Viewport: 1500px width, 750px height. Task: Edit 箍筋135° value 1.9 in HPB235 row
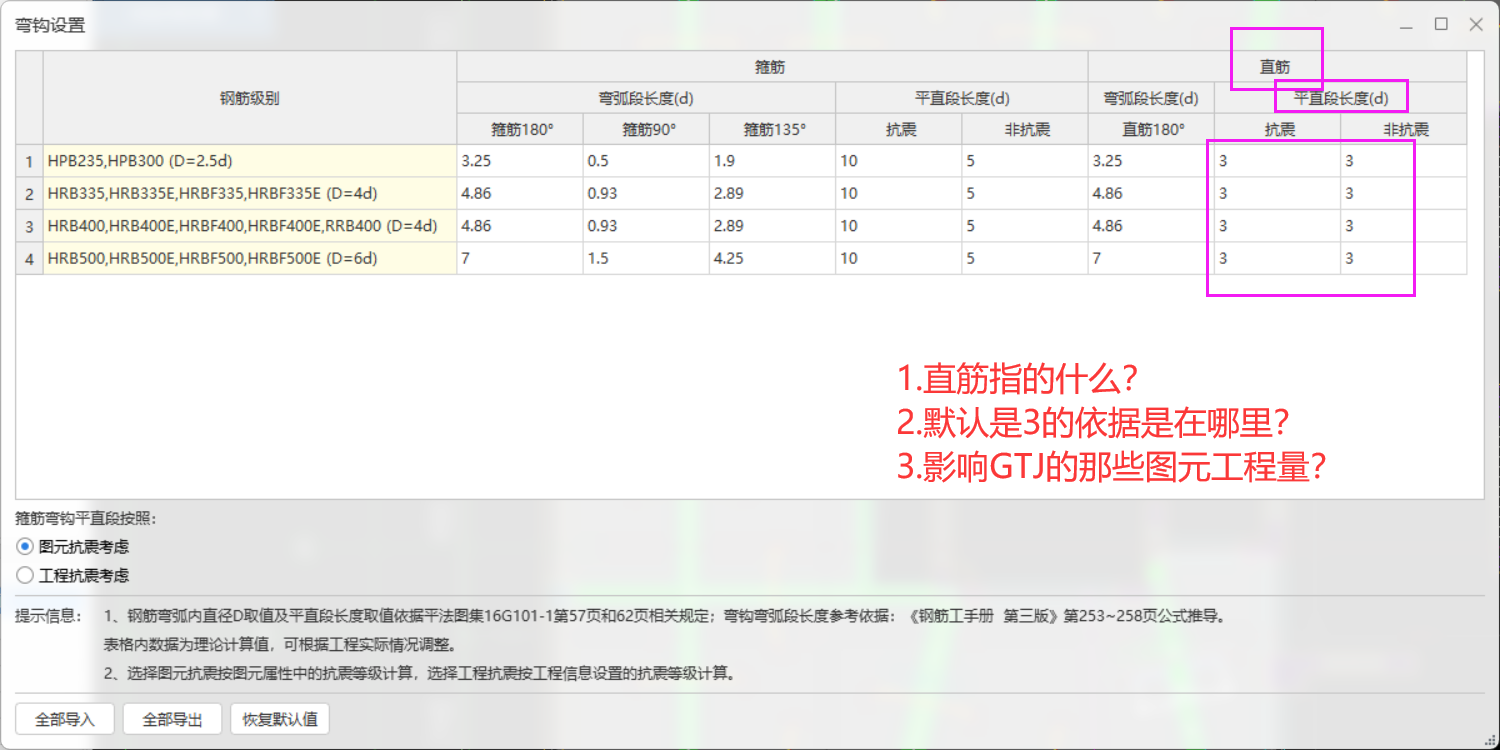[x=772, y=161]
